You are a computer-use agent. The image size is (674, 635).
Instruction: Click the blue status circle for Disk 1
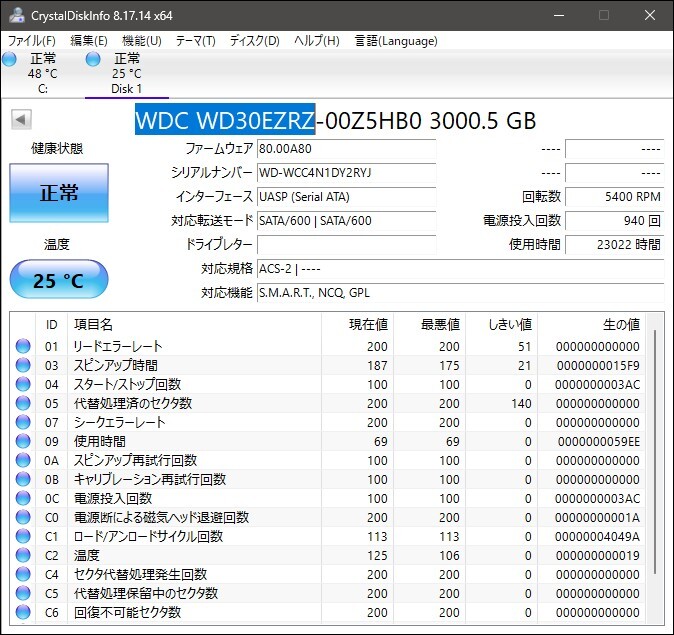93,59
